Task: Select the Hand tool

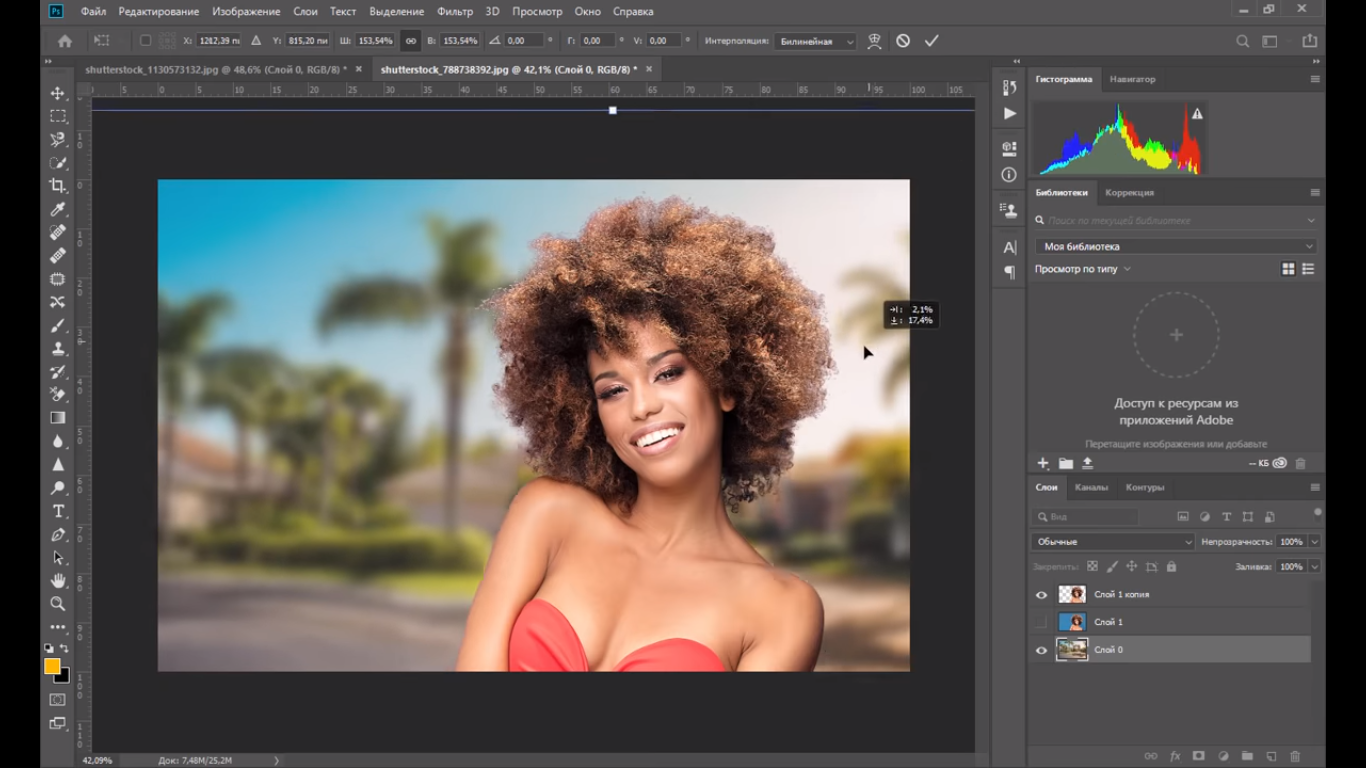Action: point(58,581)
